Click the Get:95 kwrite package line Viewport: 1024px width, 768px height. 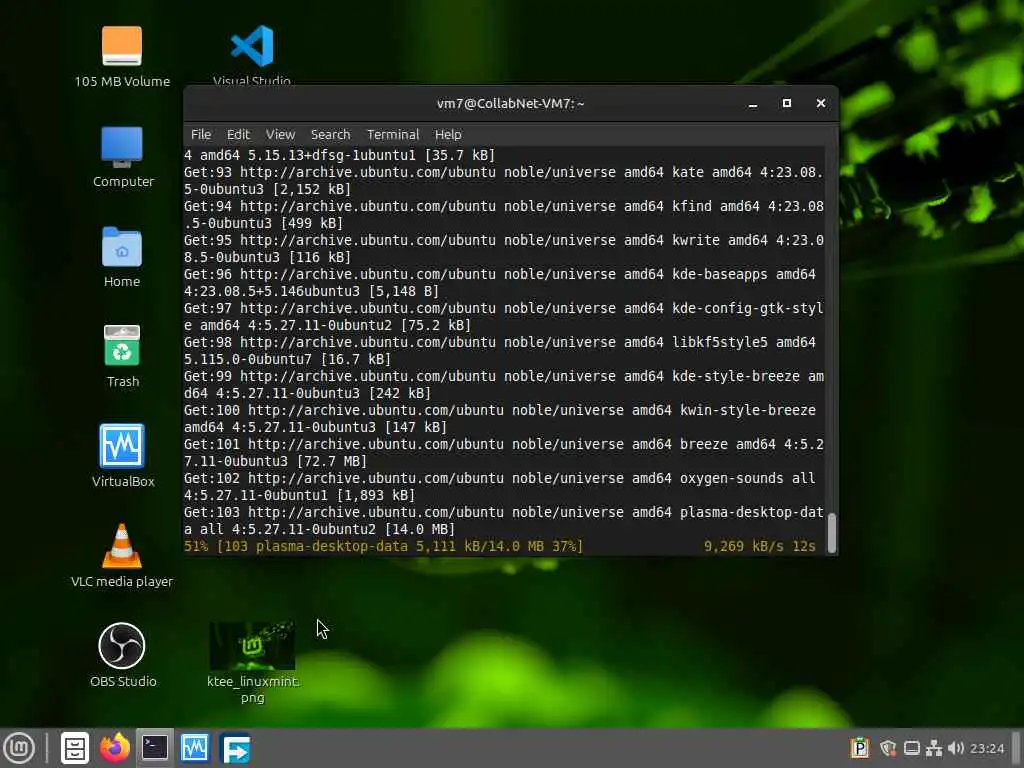(504, 249)
